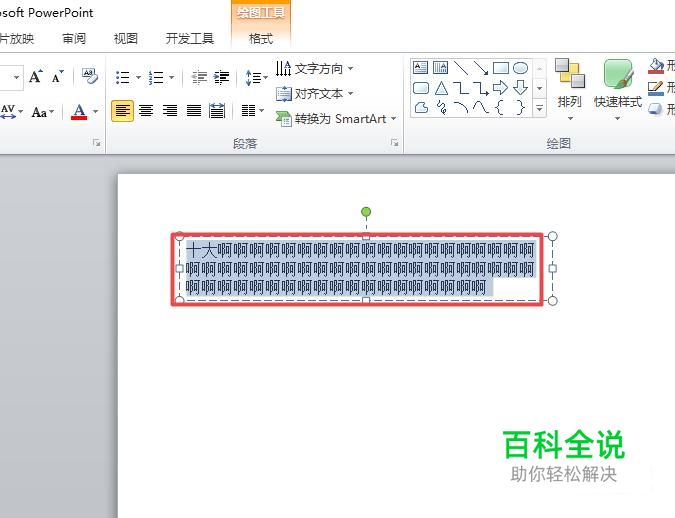Toggle center text alignment
This screenshot has height=518, width=675.
coord(146,111)
